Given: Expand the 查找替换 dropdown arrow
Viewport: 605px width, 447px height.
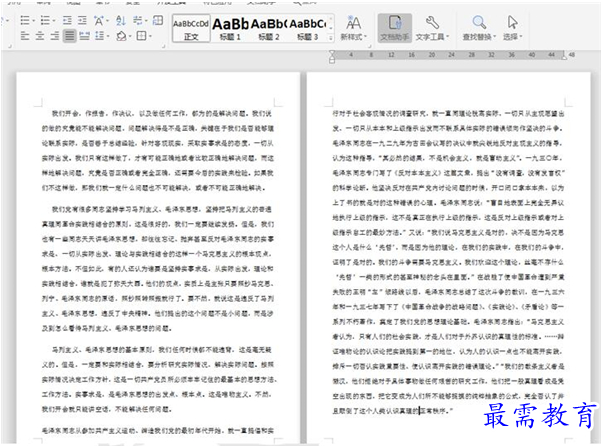Looking at the screenshot, I should coord(494,37).
